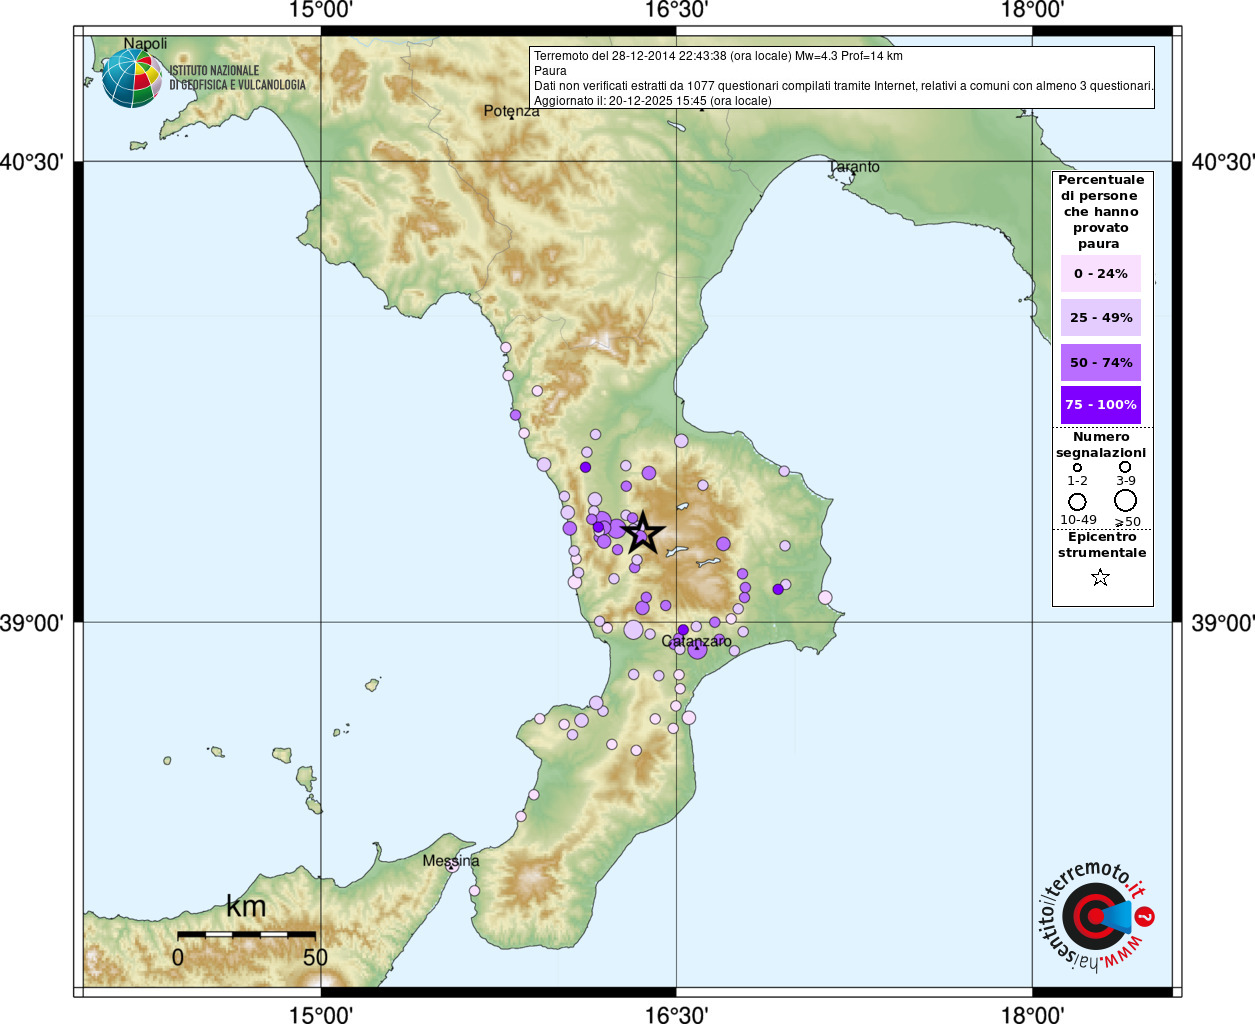Click the star symbol in the legend
Image resolution: width=1255 pixels, height=1024 pixels.
tap(1100, 577)
